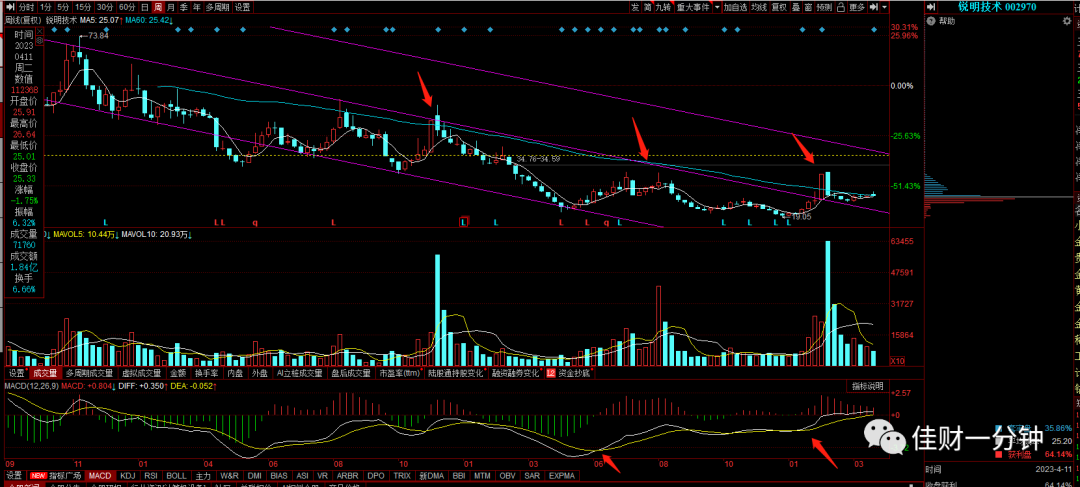Open the dropdown arrow beside 重大事件
1080x487 pixels.
717,7
